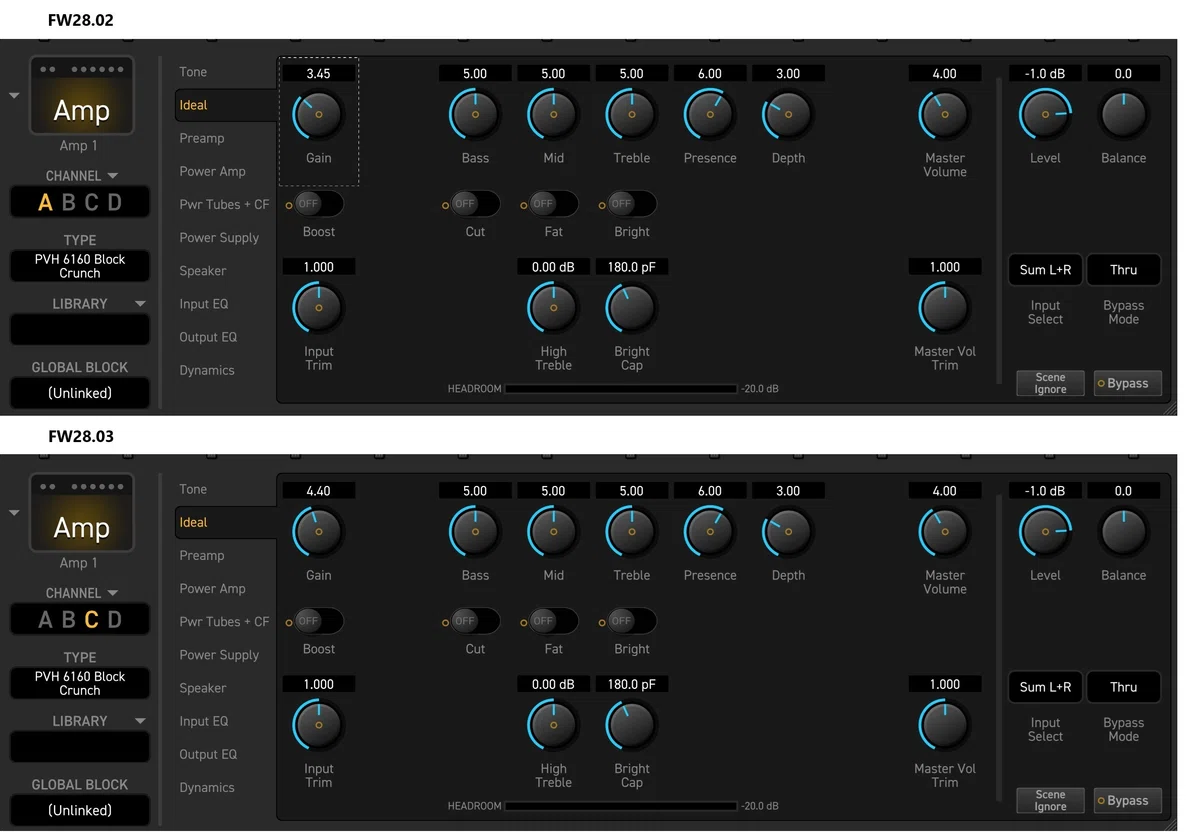Open Tone tab in FW28.02 panel

(x=193, y=72)
